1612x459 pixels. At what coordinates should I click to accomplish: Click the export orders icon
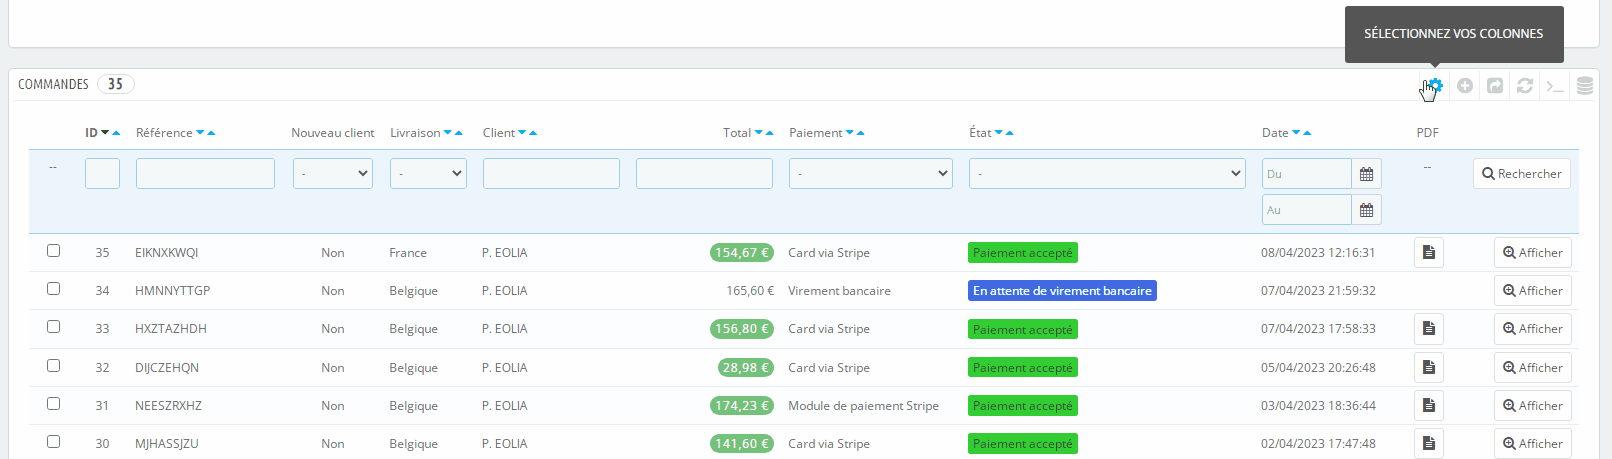click(1495, 86)
